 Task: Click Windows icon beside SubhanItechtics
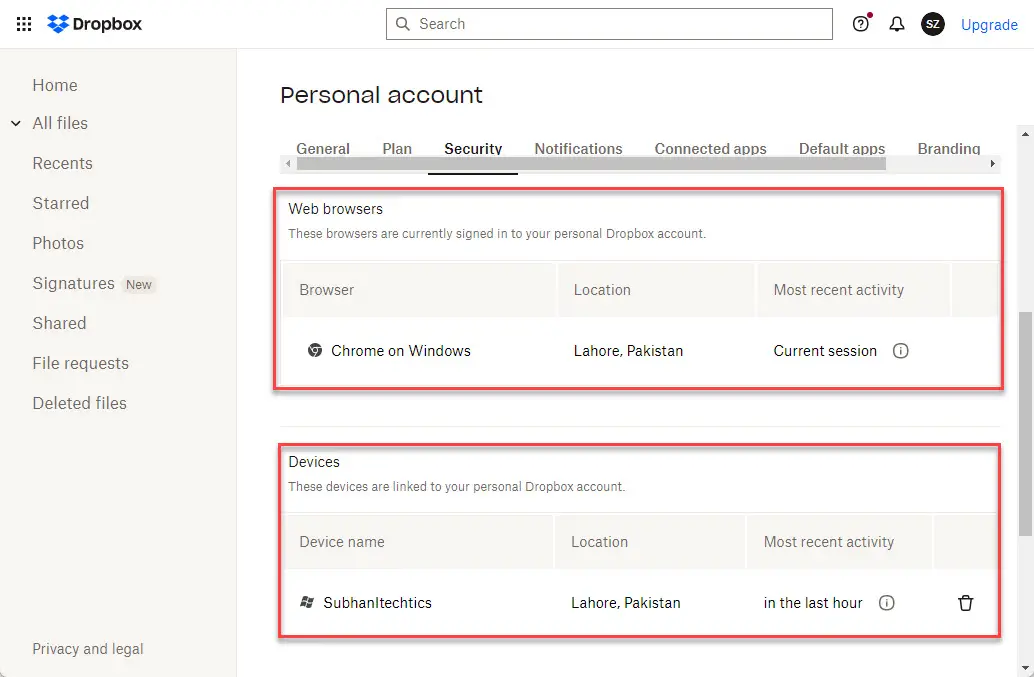pos(307,602)
